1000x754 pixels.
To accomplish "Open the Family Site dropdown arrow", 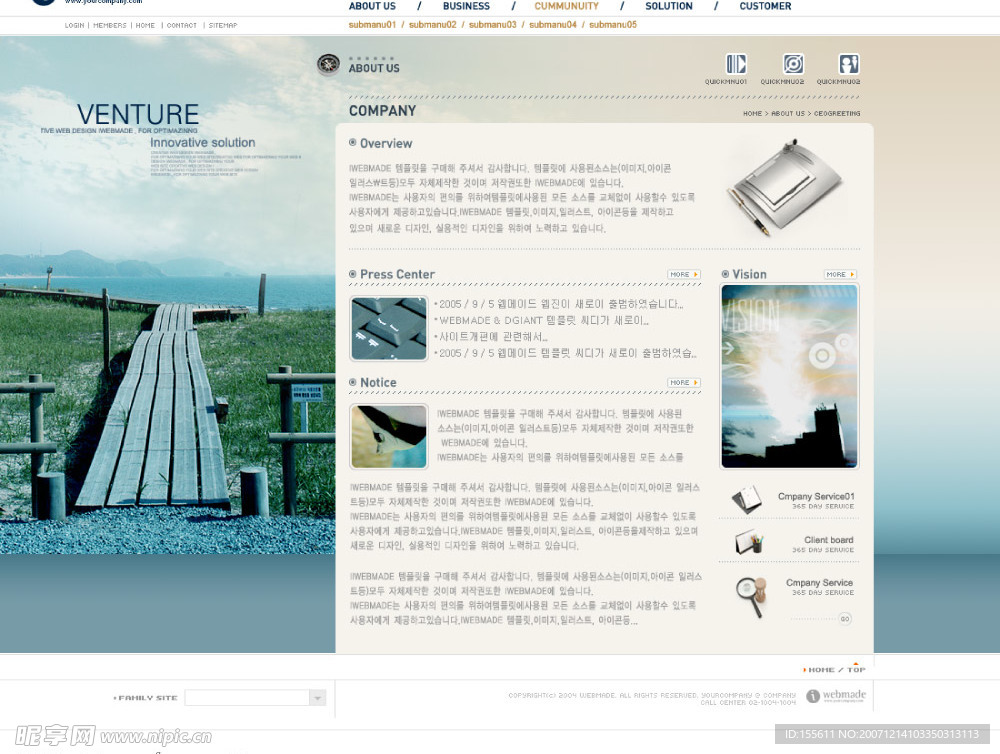I will pyautogui.click(x=318, y=698).
